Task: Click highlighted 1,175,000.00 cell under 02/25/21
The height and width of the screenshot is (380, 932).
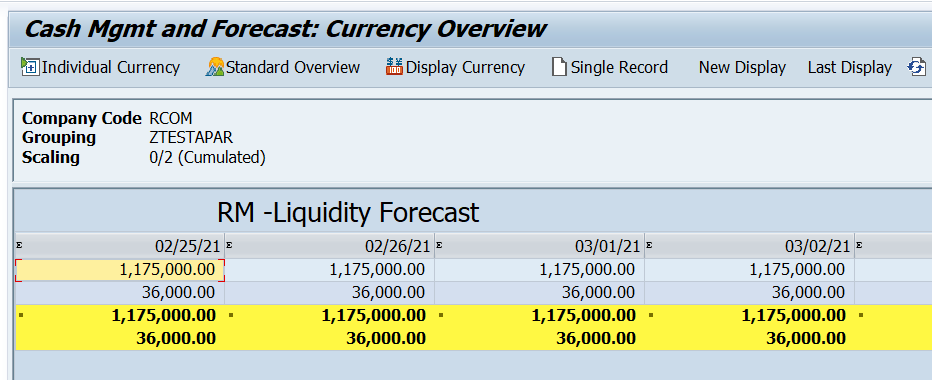Action: point(119,270)
